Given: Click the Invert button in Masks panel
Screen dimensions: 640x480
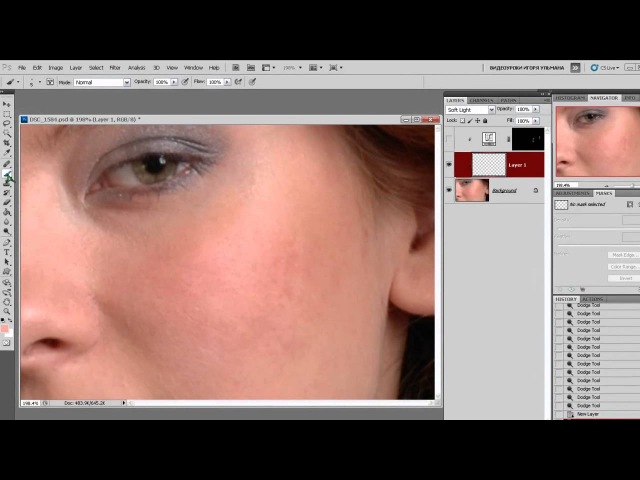Looking at the screenshot, I should click(x=623, y=278).
